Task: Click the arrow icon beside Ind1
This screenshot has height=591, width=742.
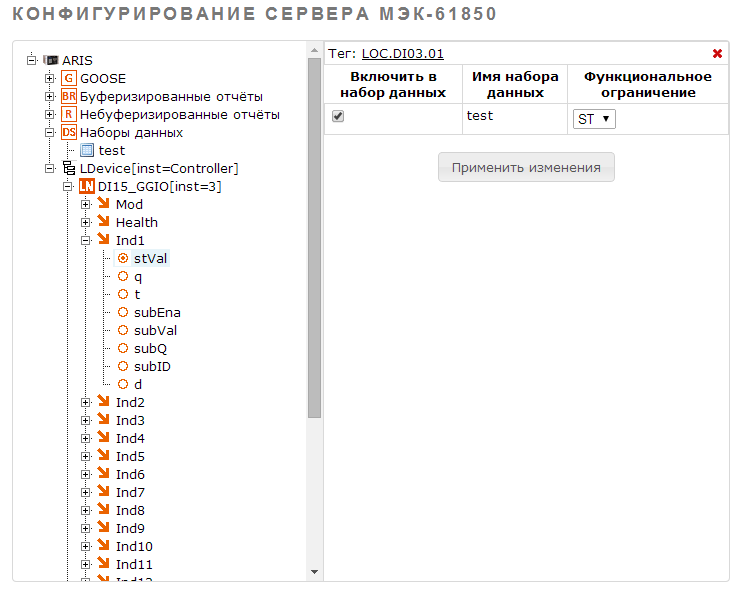Action: coord(104,239)
